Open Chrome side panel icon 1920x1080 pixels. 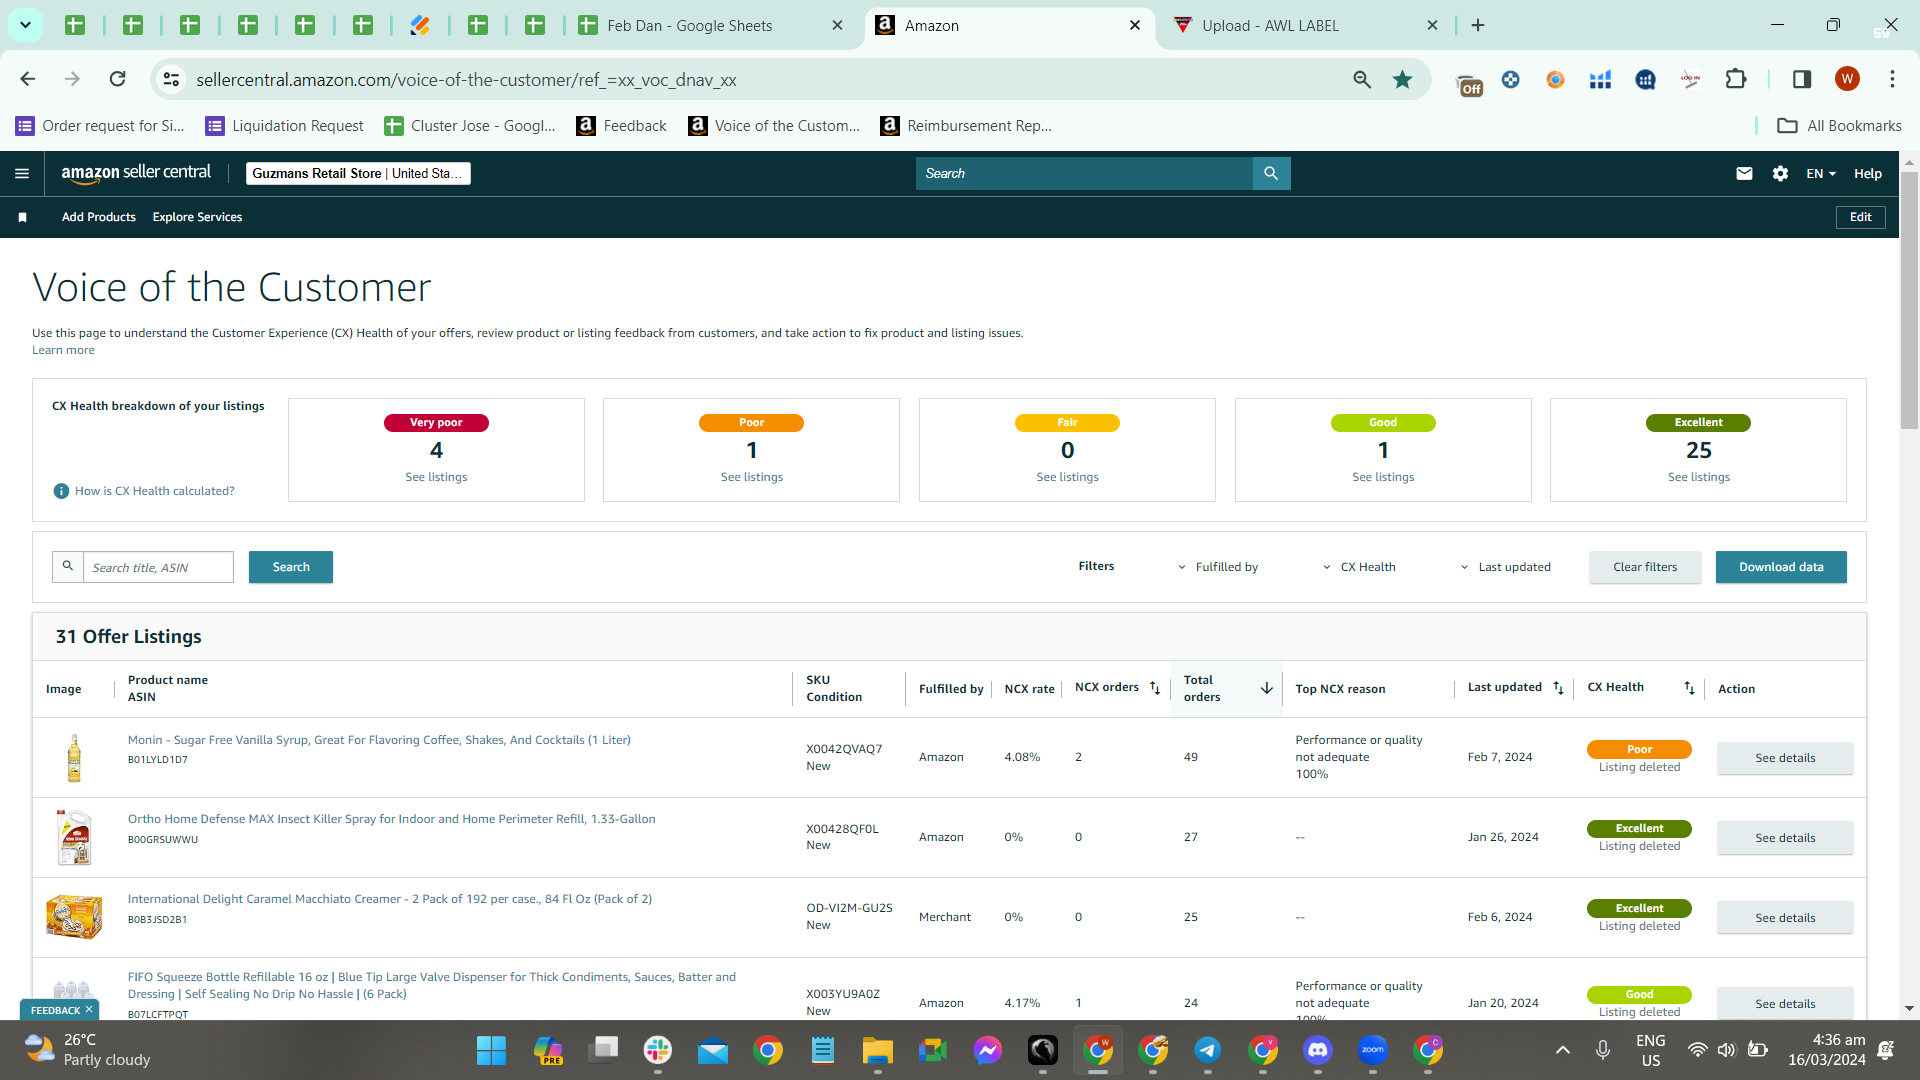tap(1802, 79)
